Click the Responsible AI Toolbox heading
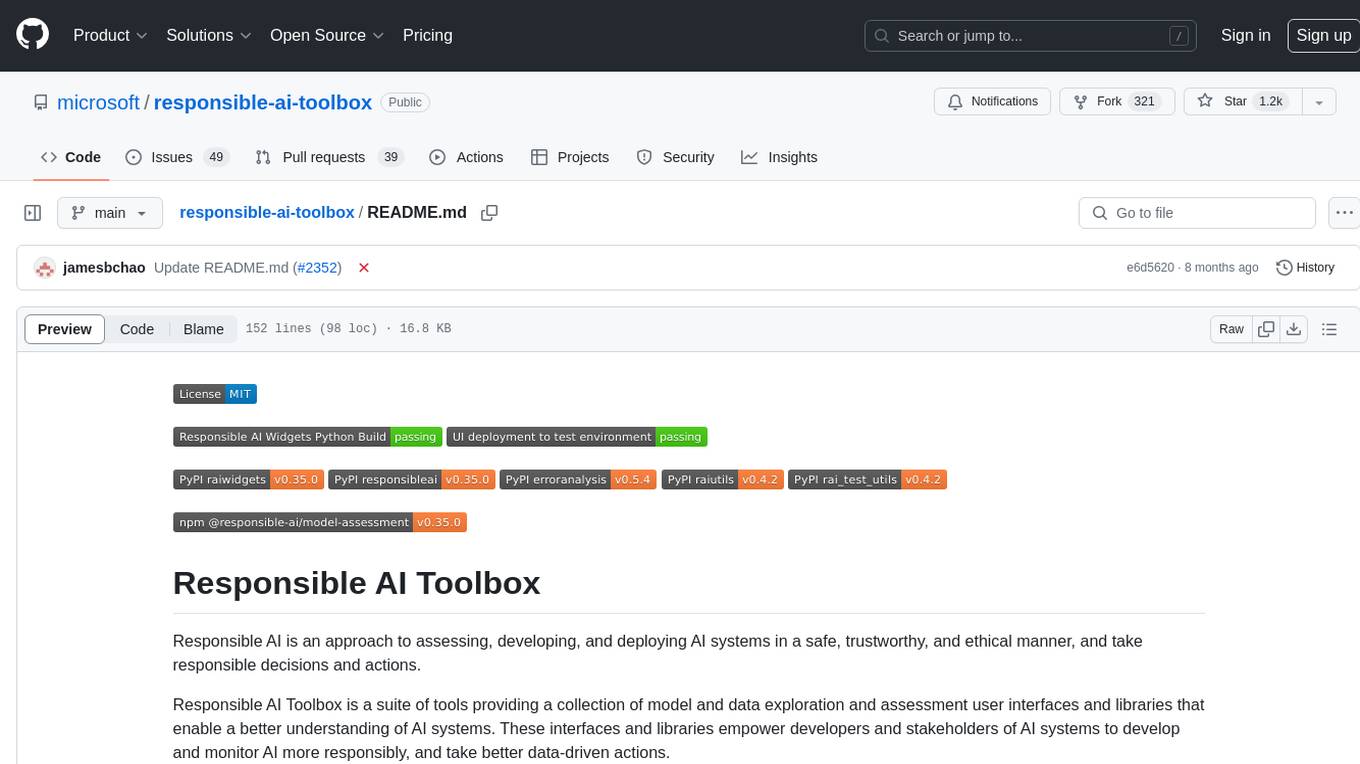The image size is (1360, 764). click(357, 583)
